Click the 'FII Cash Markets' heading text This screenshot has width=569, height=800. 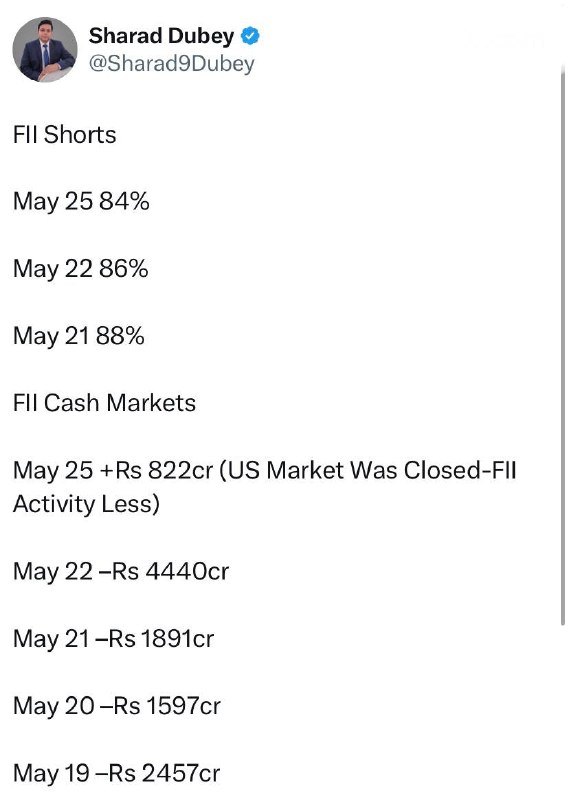[x=105, y=403]
